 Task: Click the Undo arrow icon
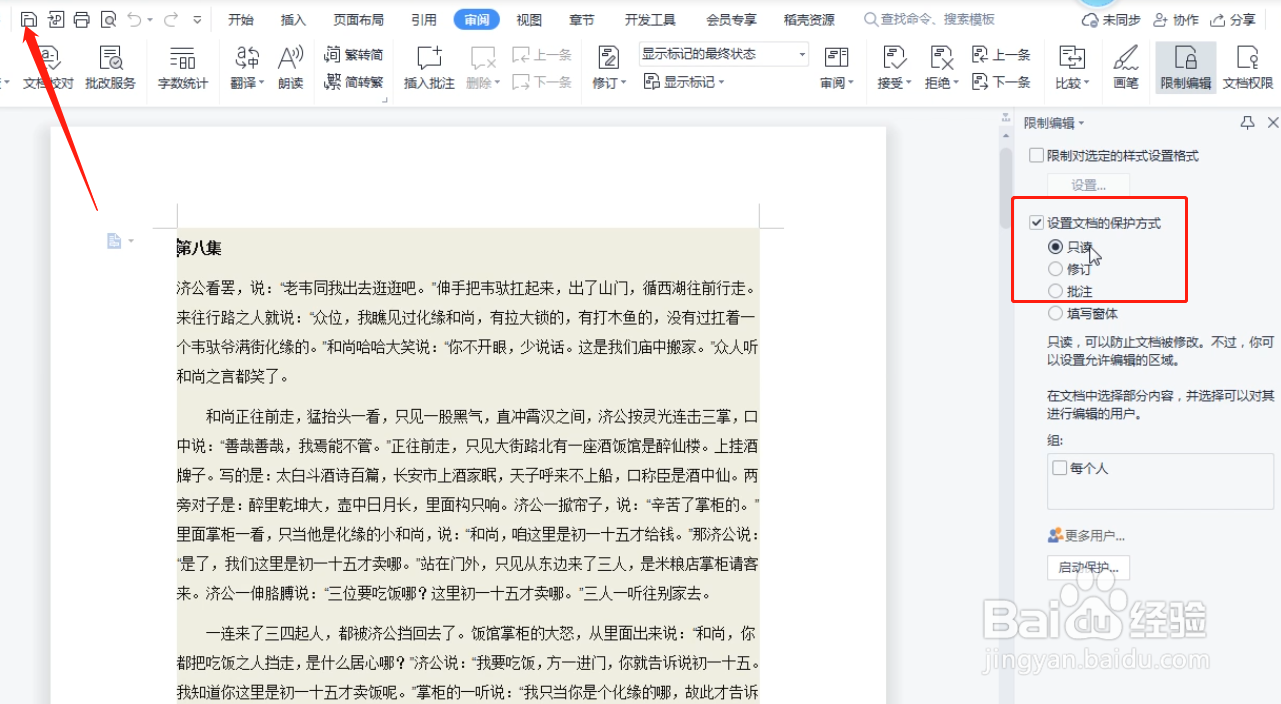pos(134,19)
